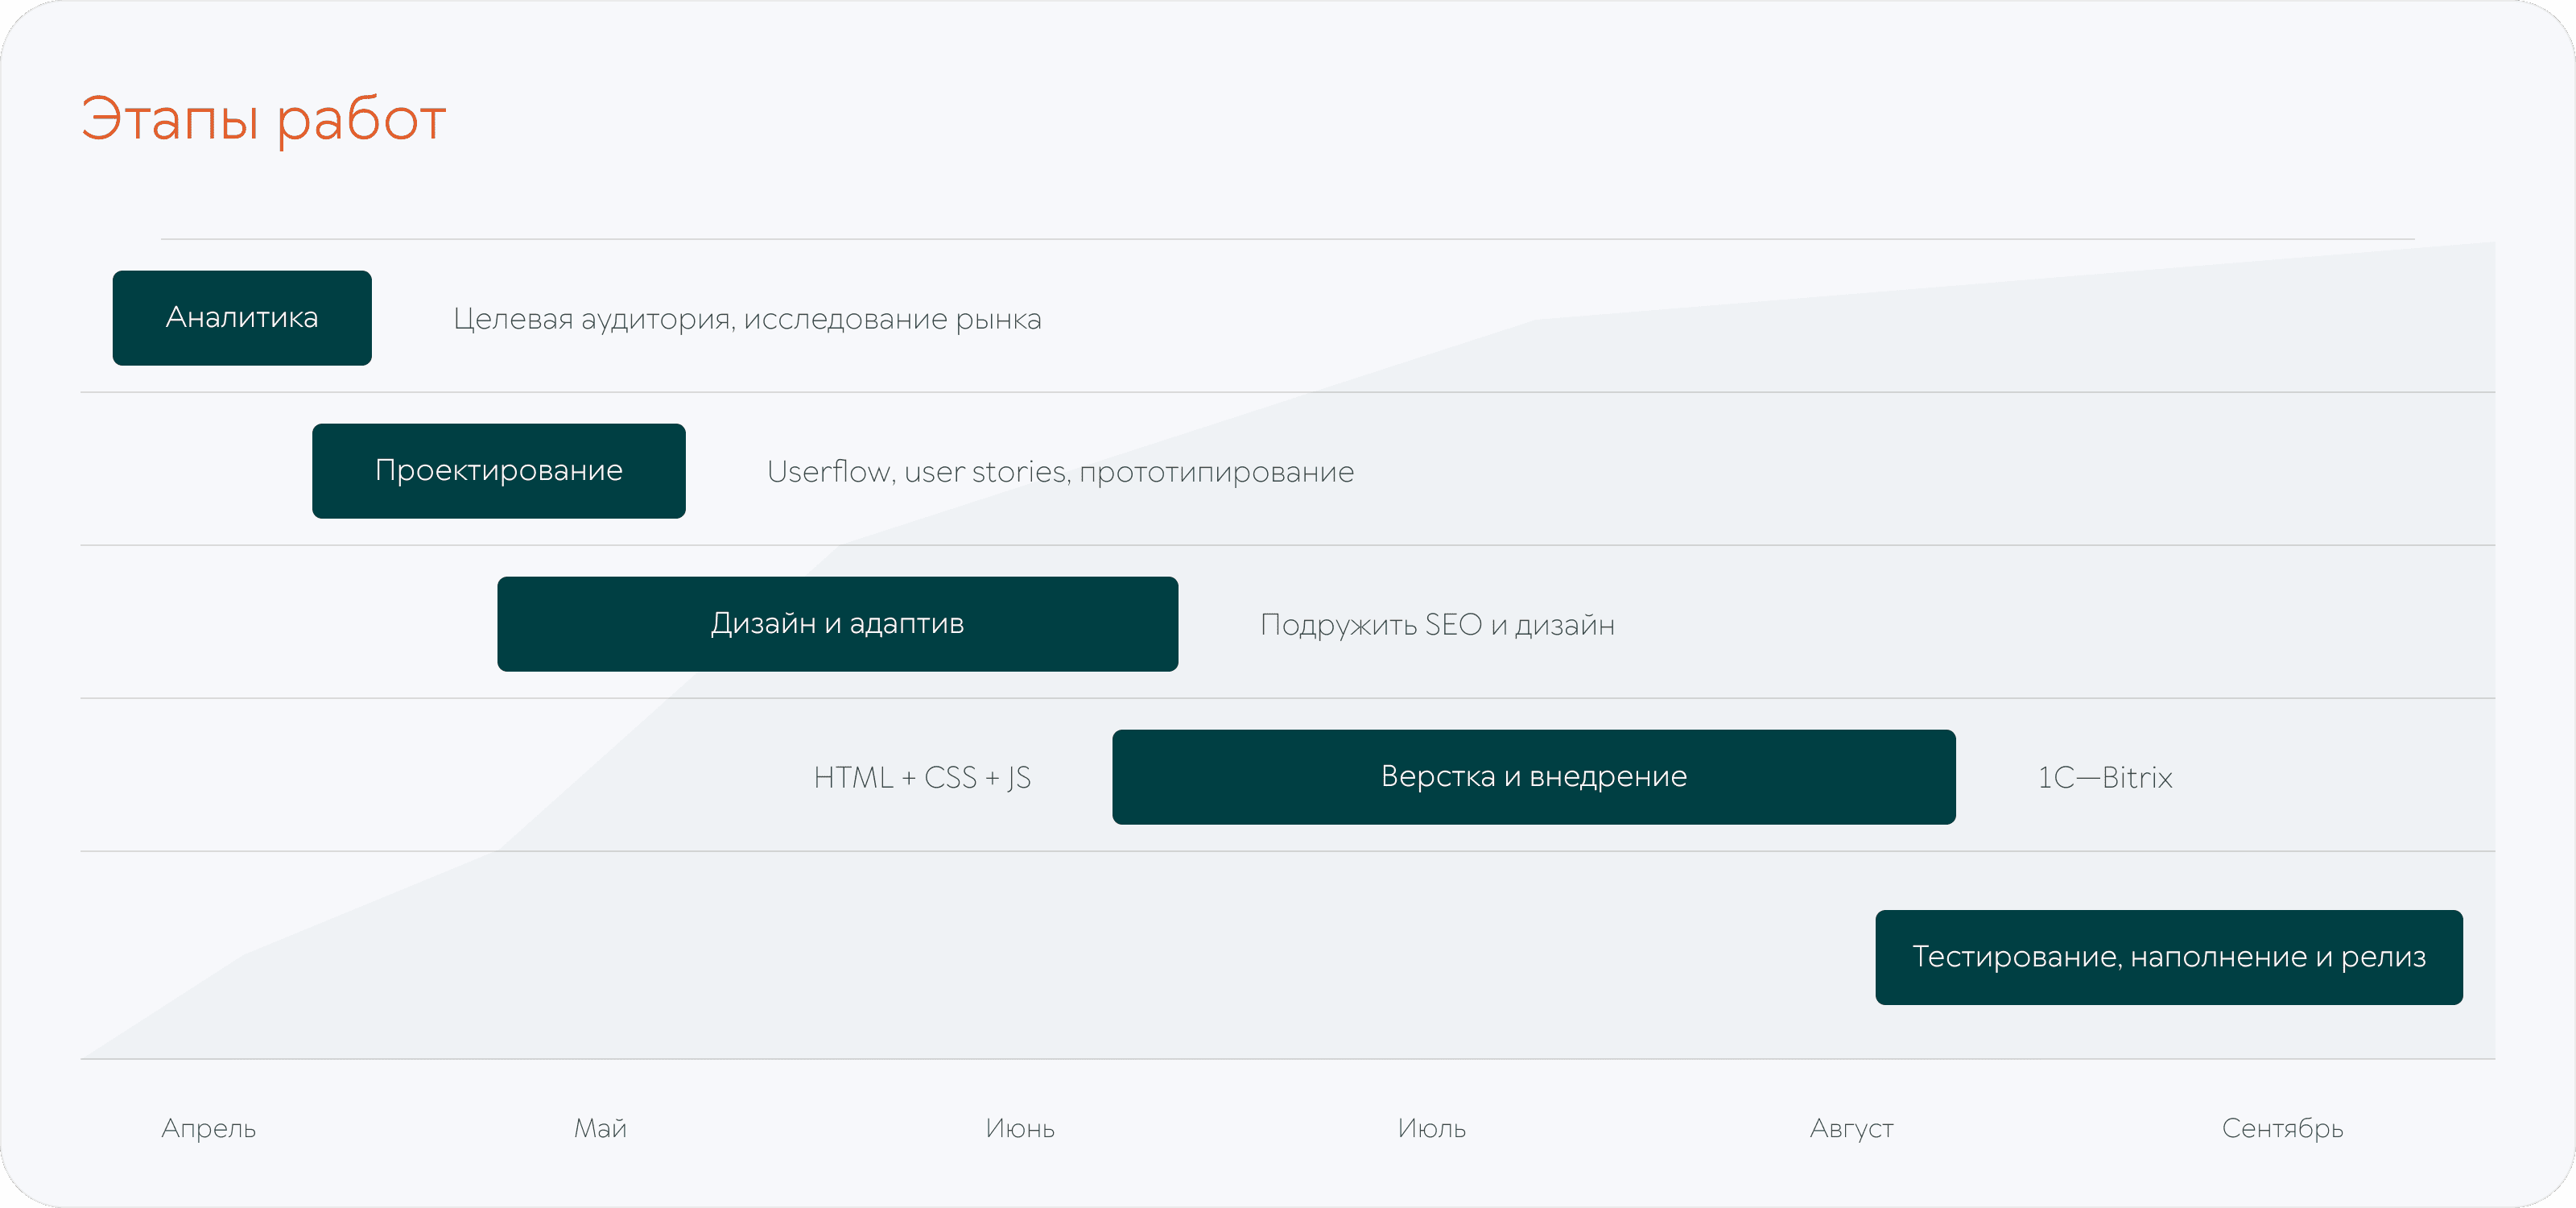Select the Сентябрь month marker
The width and height of the screenshot is (2576, 1208).
[x=2282, y=1129]
